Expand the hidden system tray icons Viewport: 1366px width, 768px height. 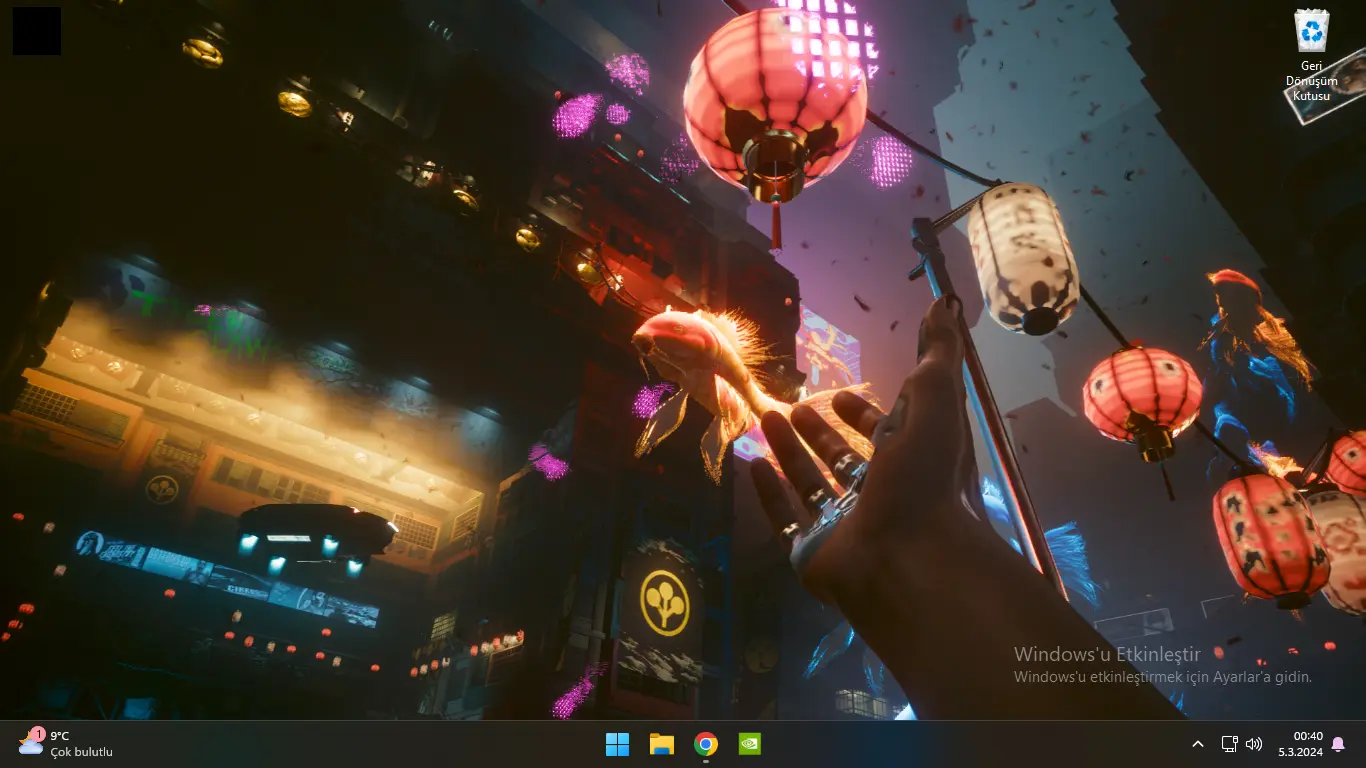(x=1198, y=744)
